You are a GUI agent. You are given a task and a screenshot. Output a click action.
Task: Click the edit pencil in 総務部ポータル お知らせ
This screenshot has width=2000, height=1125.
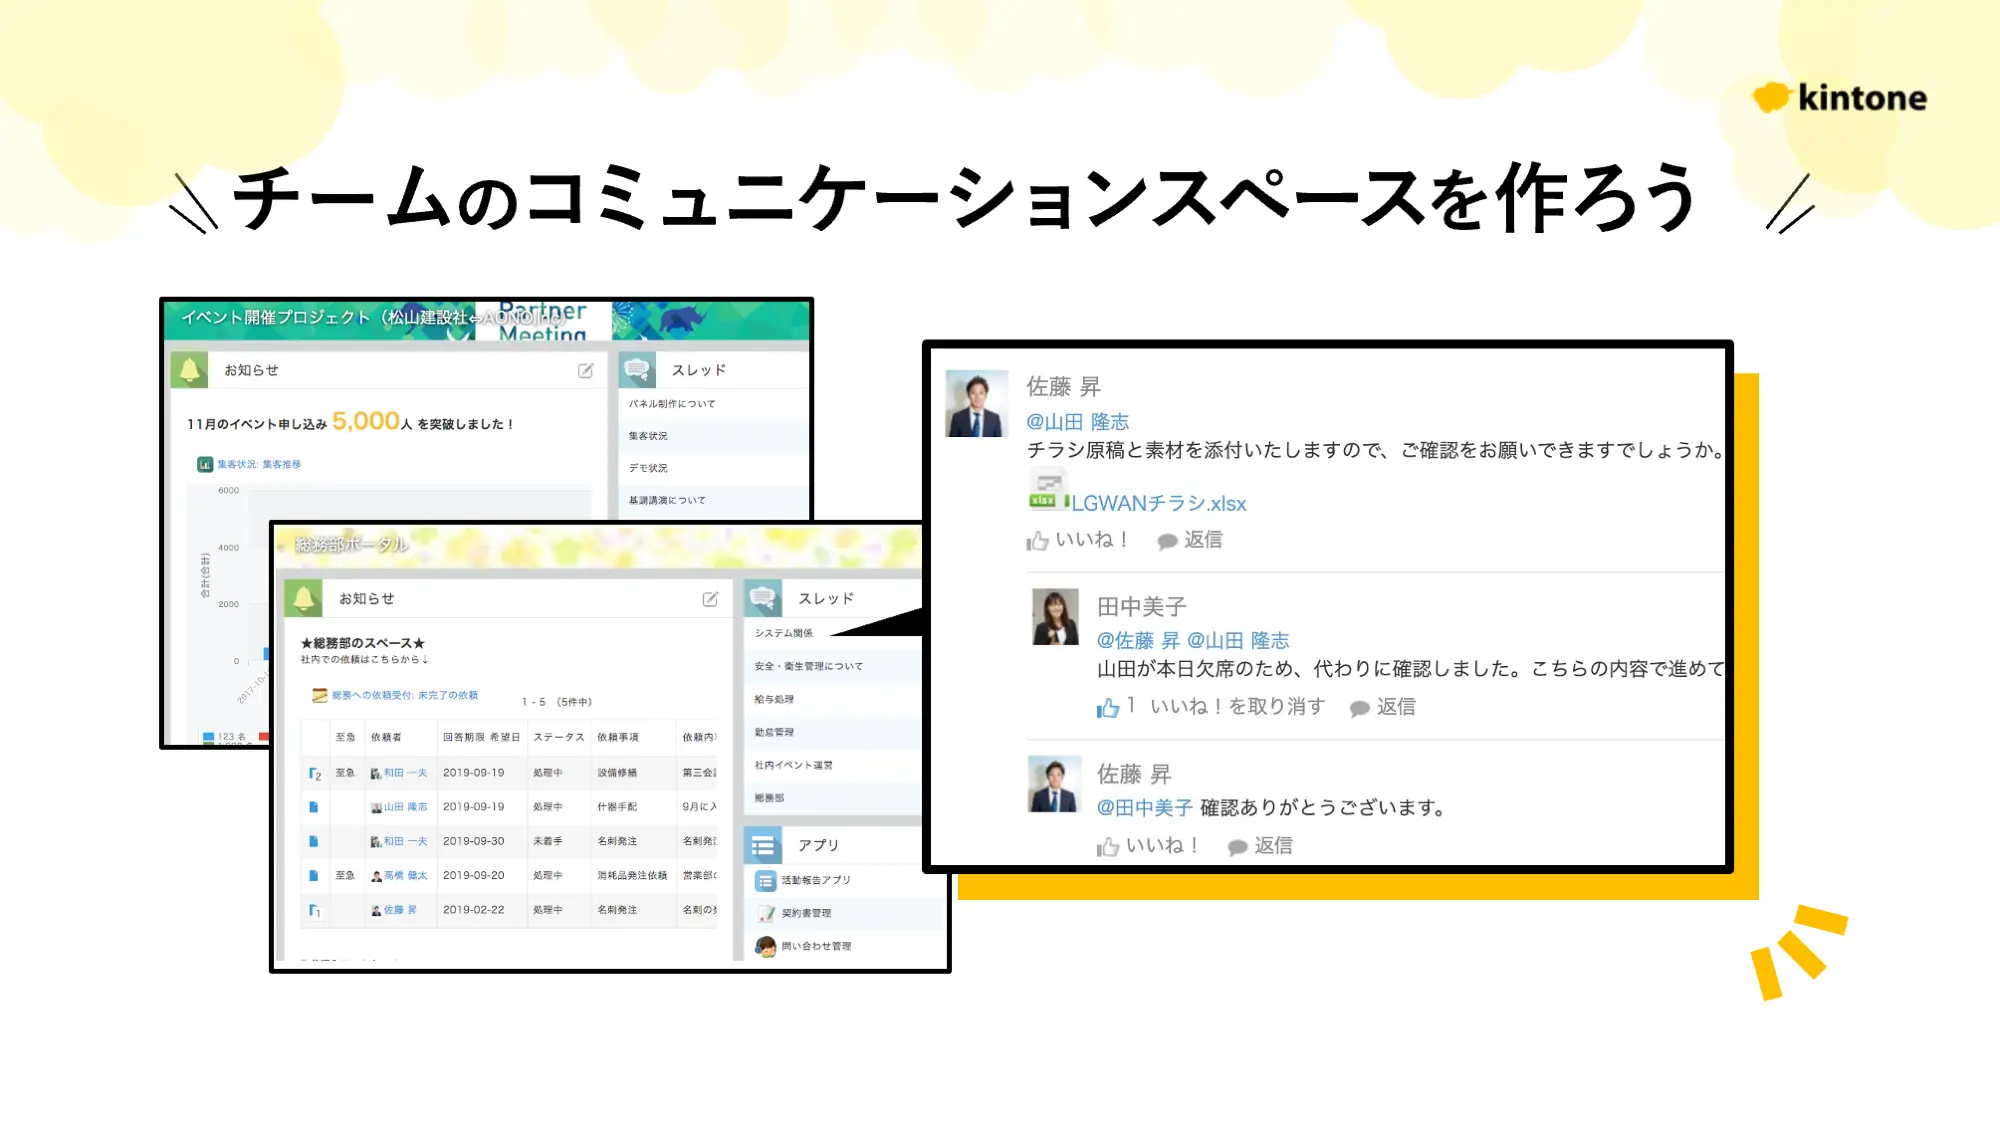710,599
